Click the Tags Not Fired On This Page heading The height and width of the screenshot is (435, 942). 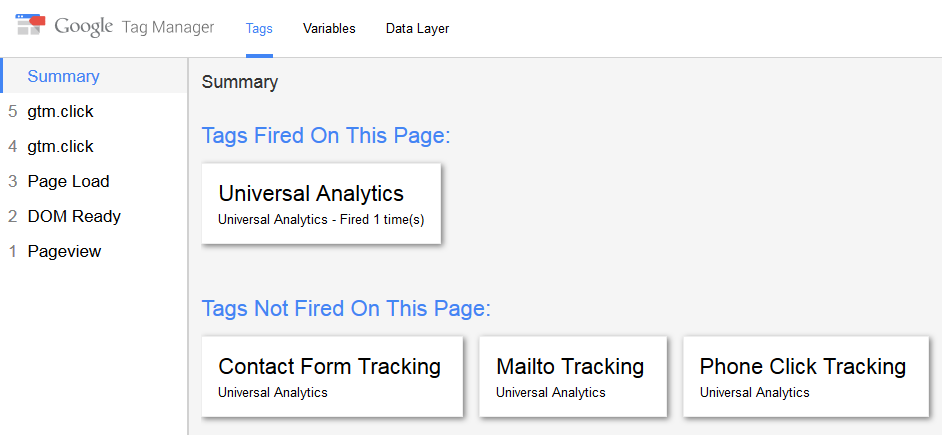[346, 308]
